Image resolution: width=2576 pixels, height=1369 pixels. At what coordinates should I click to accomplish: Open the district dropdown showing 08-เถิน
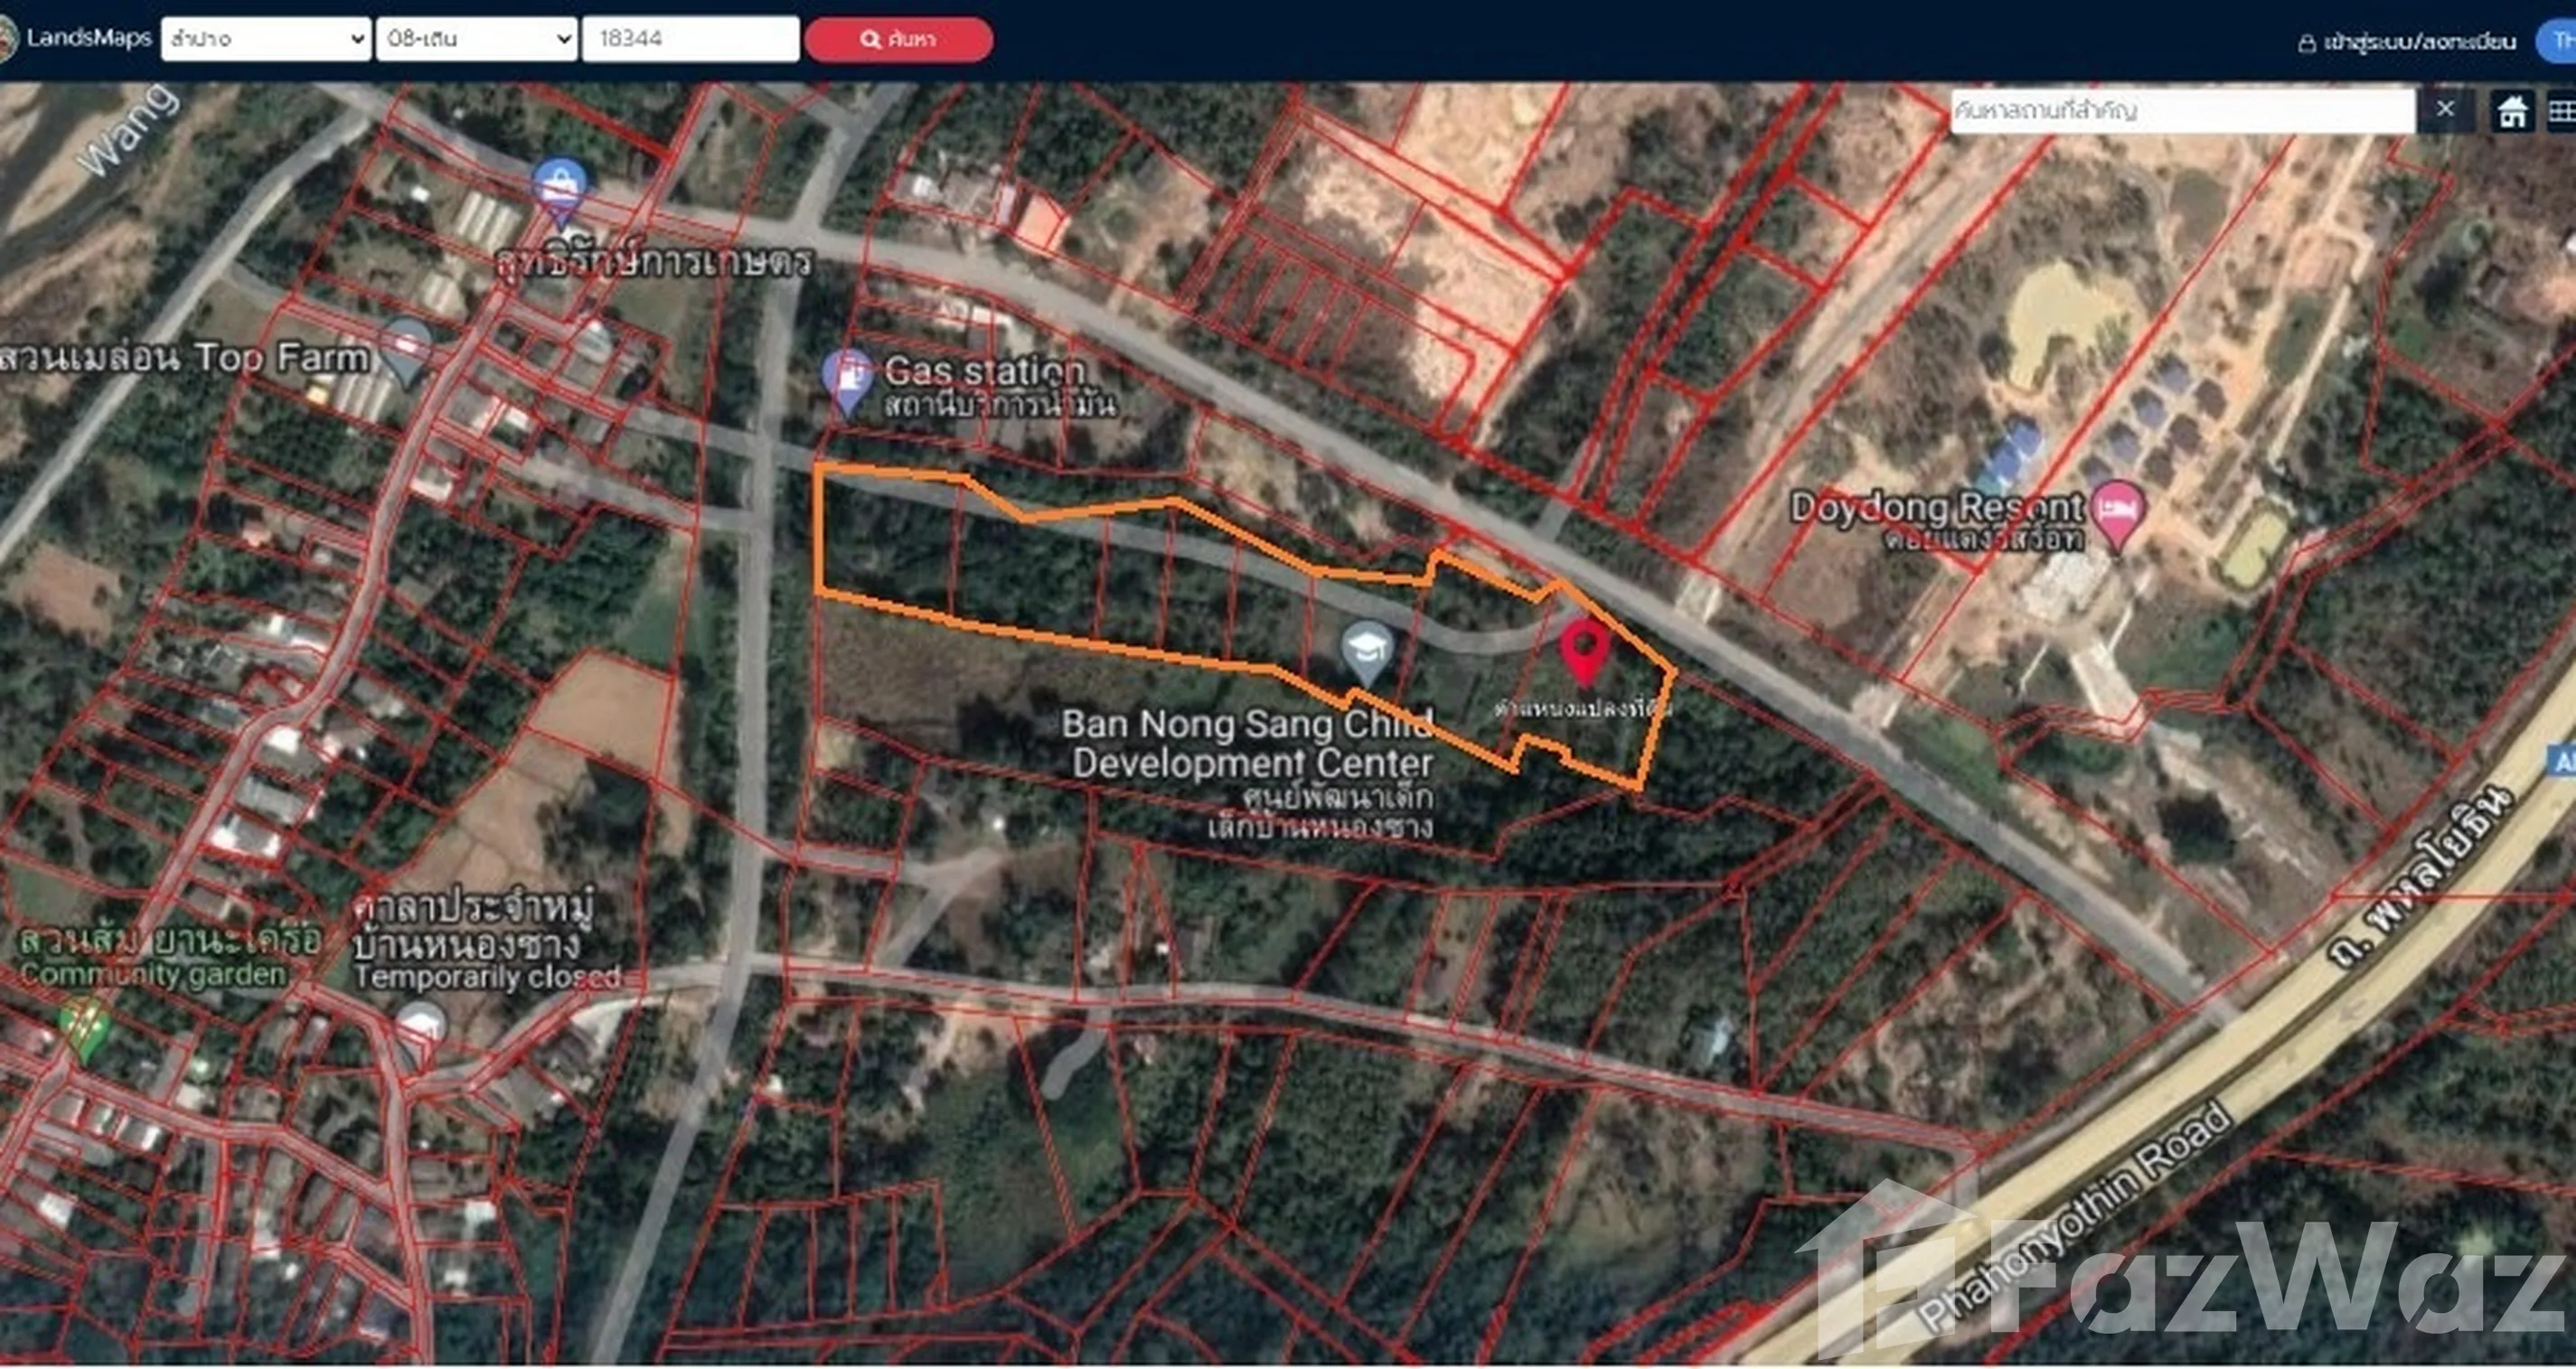pyautogui.click(x=477, y=39)
